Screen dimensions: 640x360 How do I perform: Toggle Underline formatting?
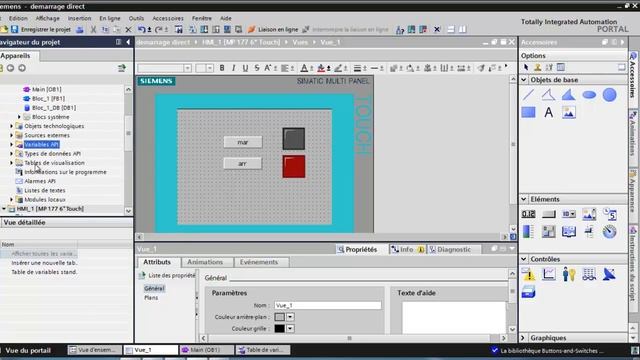point(245,68)
